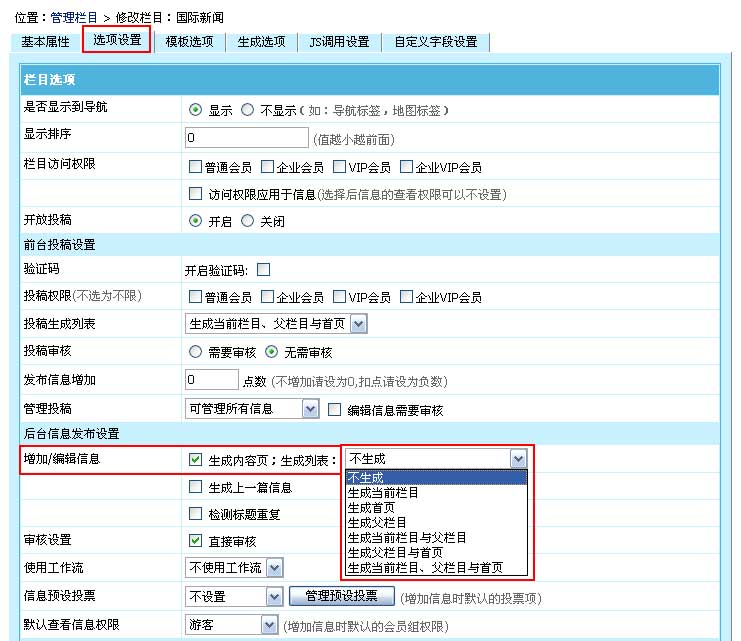The height and width of the screenshot is (641, 741).
Task: Open the JS调用设置 tab
Action: point(339,42)
